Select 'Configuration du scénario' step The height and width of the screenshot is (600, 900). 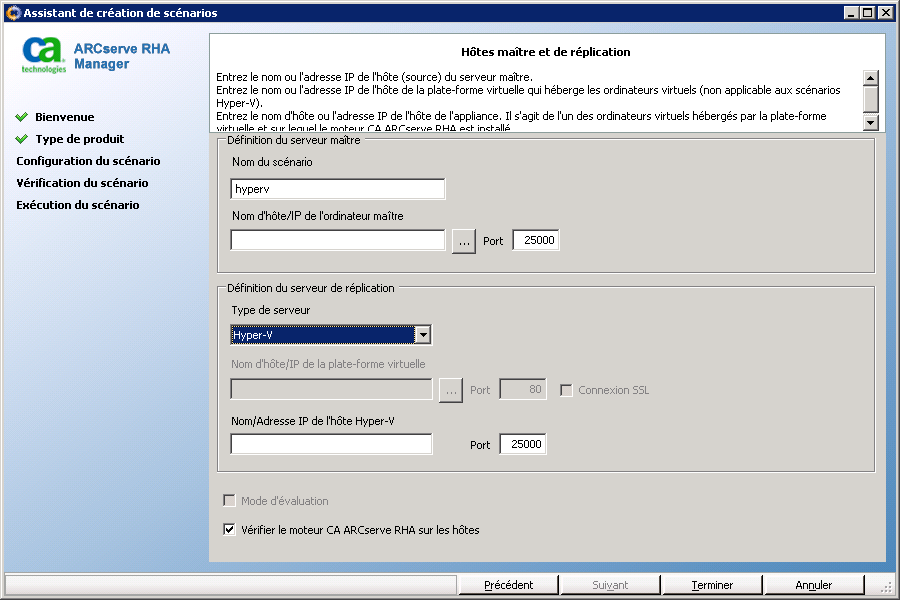point(88,161)
